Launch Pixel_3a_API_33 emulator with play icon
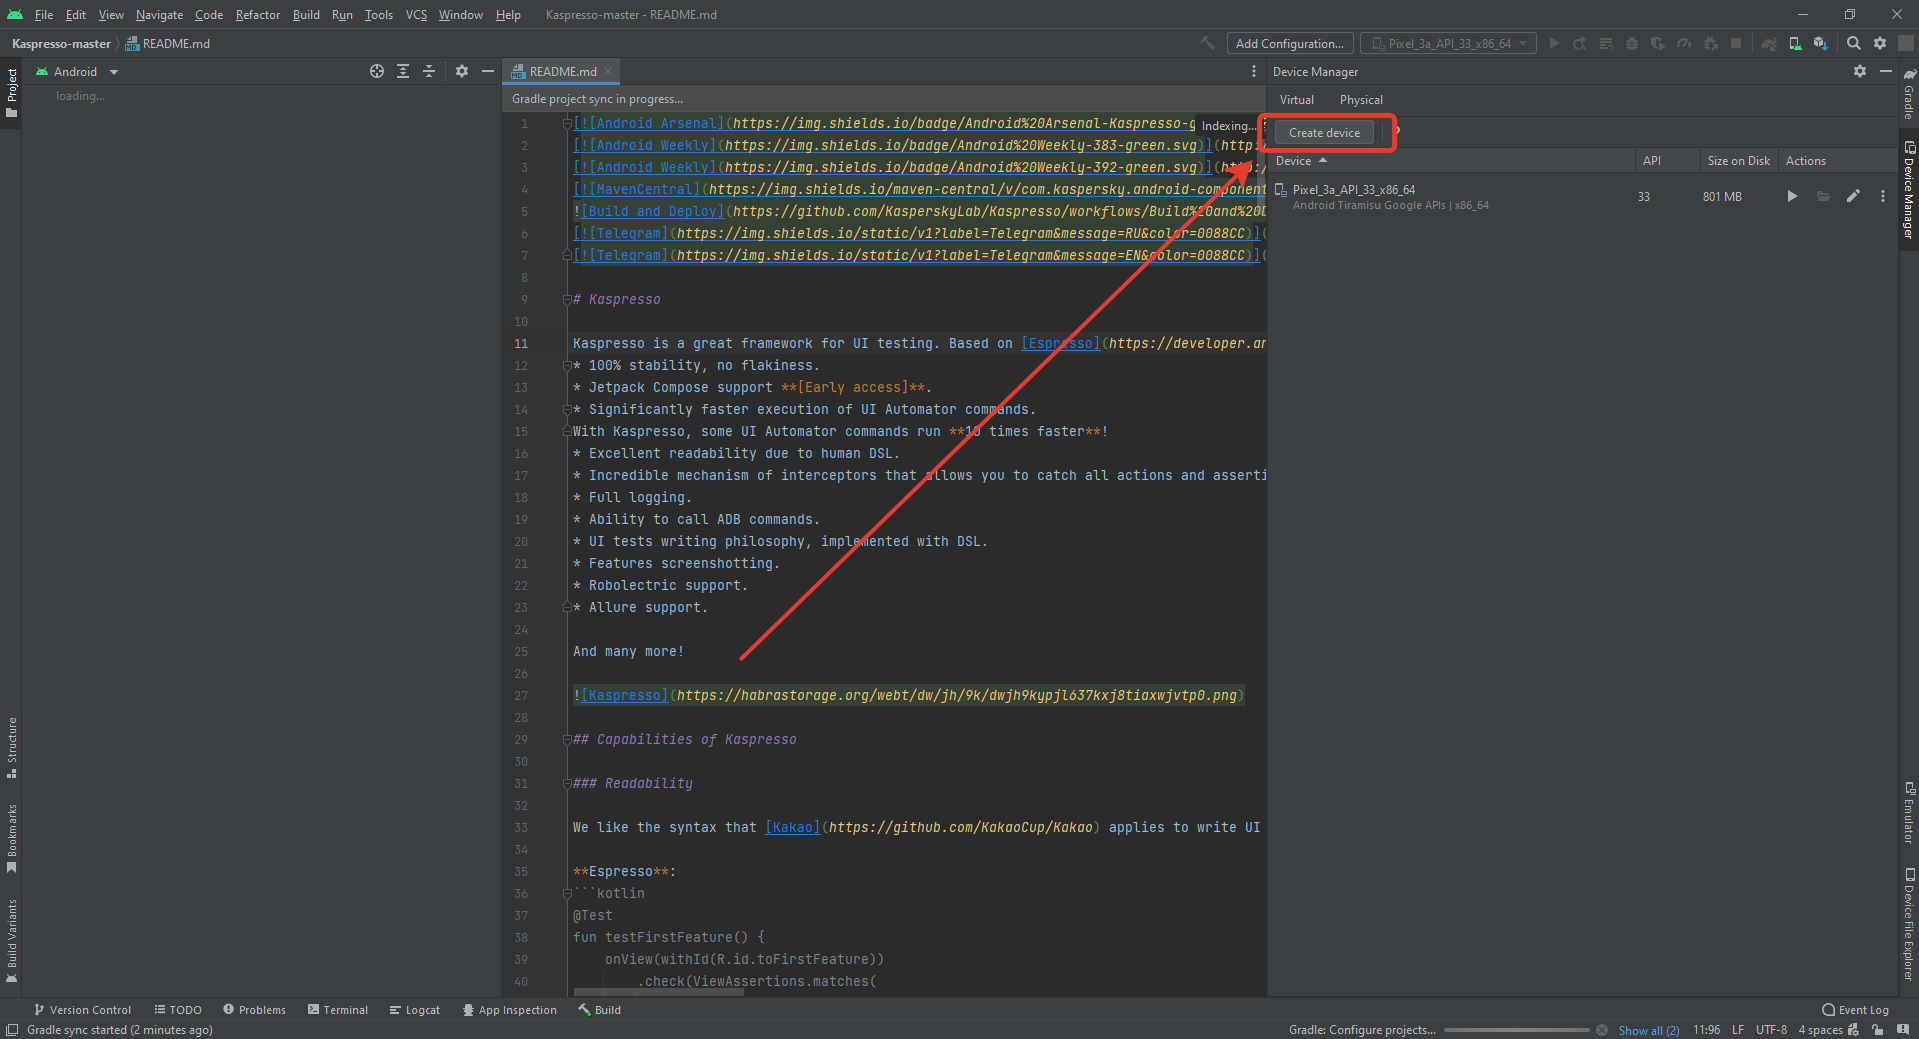Viewport: 1919px width, 1039px height. pyautogui.click(x=1792, y=196)
